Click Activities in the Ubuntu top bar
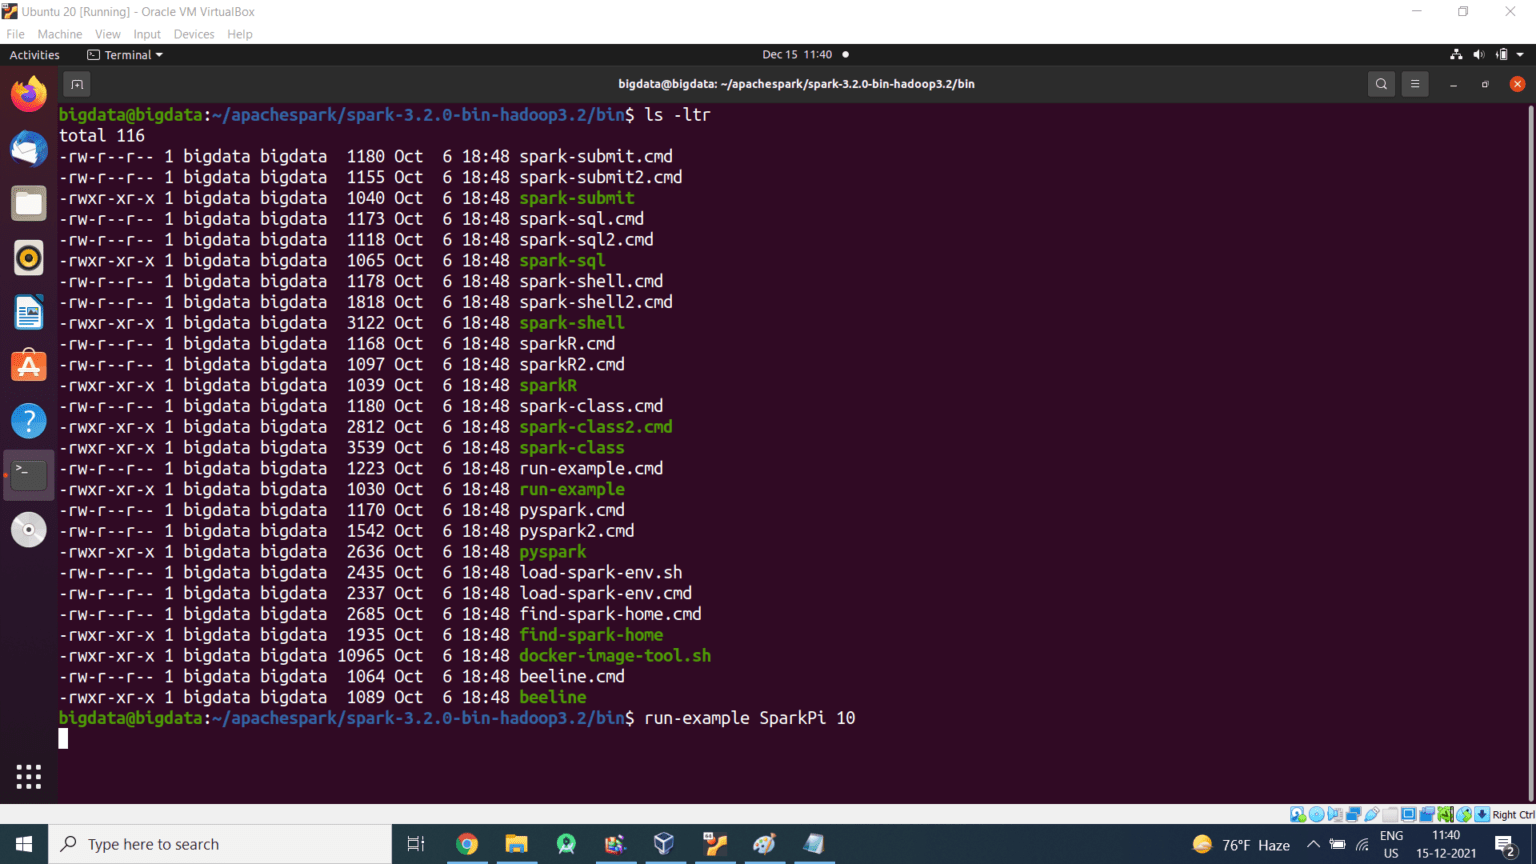Viewport: 1536px width, 864px height. [x=35, y=55]
